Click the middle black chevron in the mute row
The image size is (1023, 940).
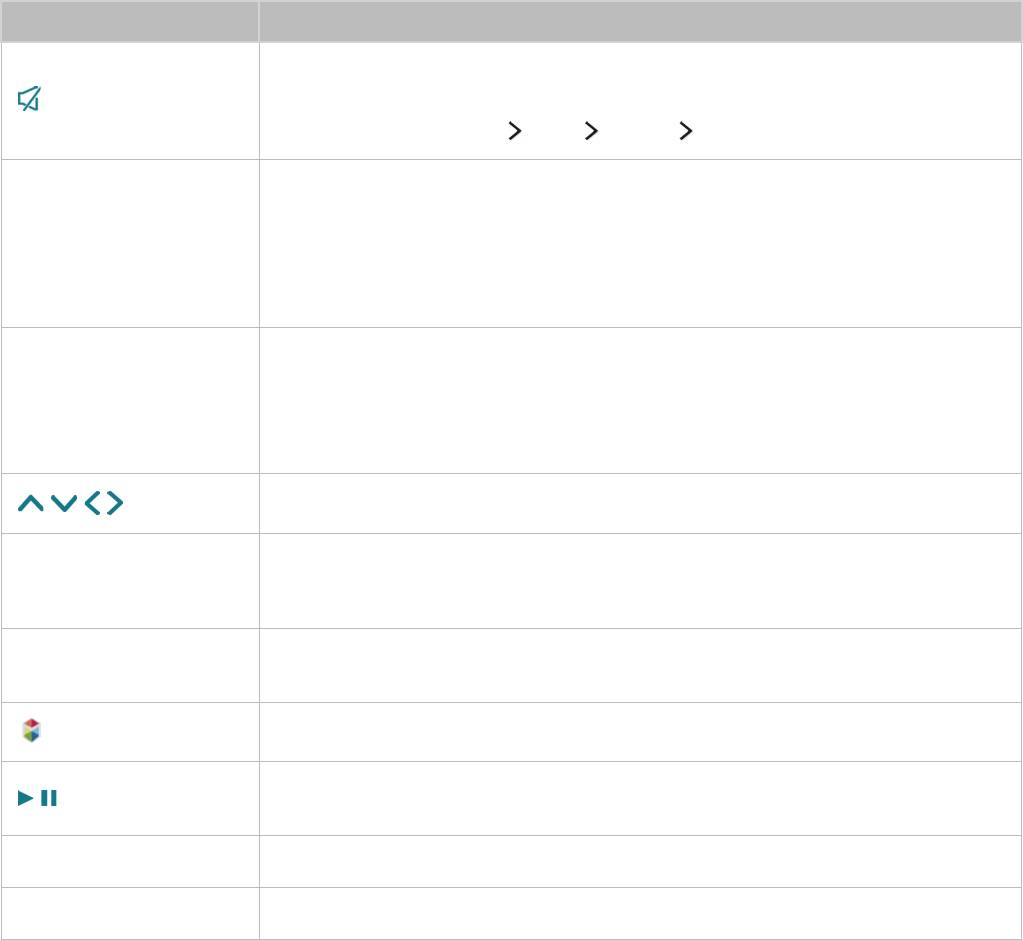click(x=591, y=130)
